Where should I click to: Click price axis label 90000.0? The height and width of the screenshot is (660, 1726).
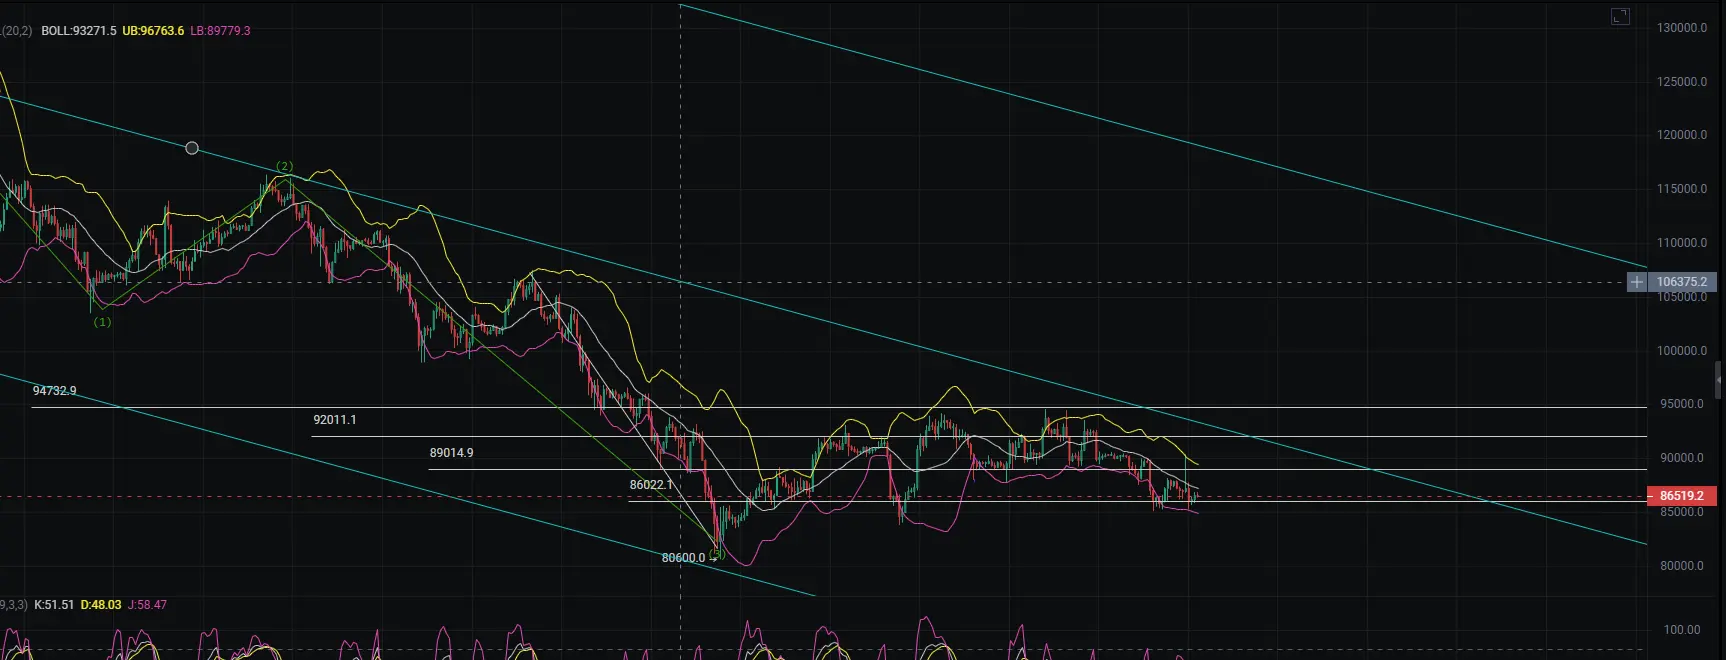(x=1682, y=458)
